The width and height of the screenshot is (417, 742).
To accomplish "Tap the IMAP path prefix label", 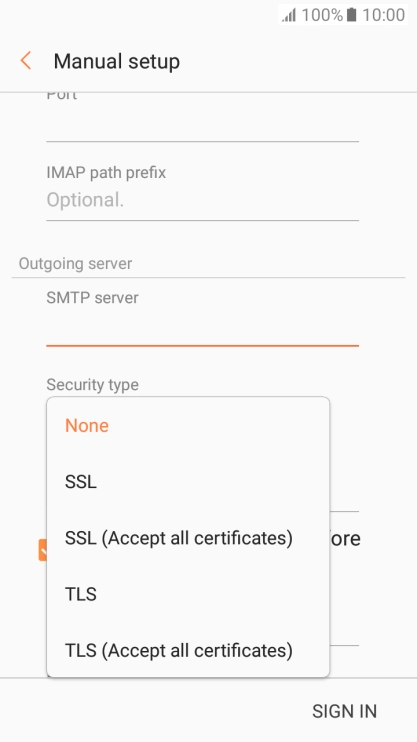I will [x=106, y=173].
